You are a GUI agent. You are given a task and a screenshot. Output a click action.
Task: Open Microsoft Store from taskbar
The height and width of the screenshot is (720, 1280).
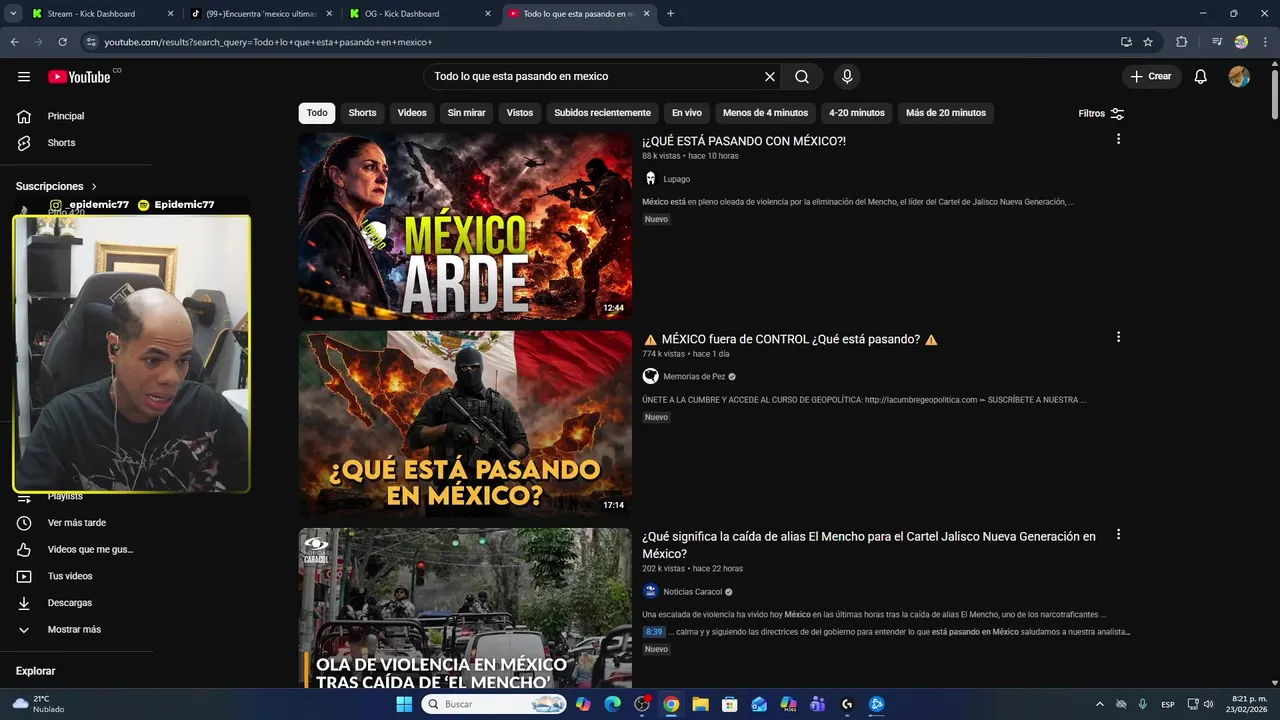729,704
